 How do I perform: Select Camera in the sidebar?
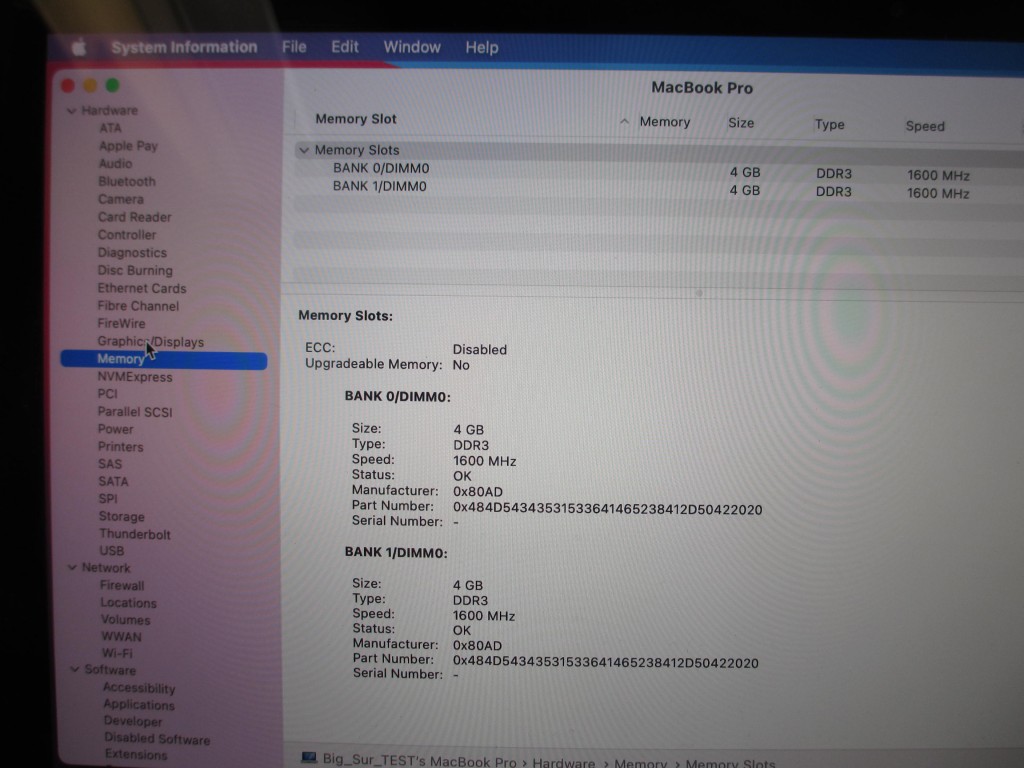(121, 199)
